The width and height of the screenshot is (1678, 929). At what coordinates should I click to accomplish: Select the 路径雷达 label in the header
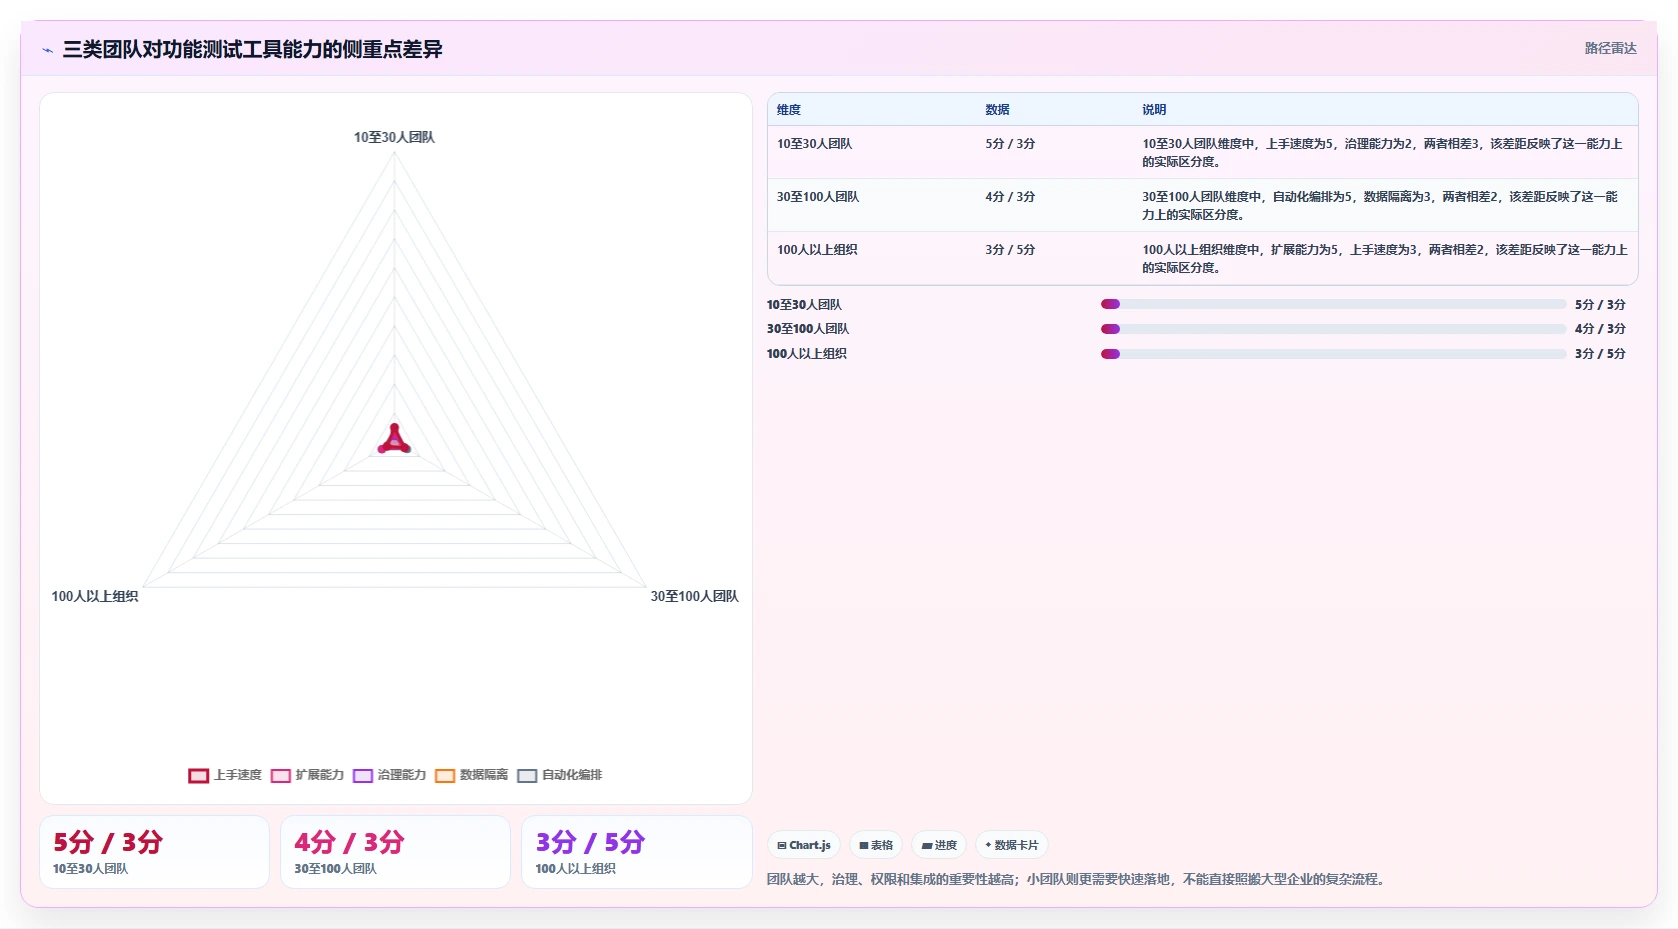[1610, 48]
